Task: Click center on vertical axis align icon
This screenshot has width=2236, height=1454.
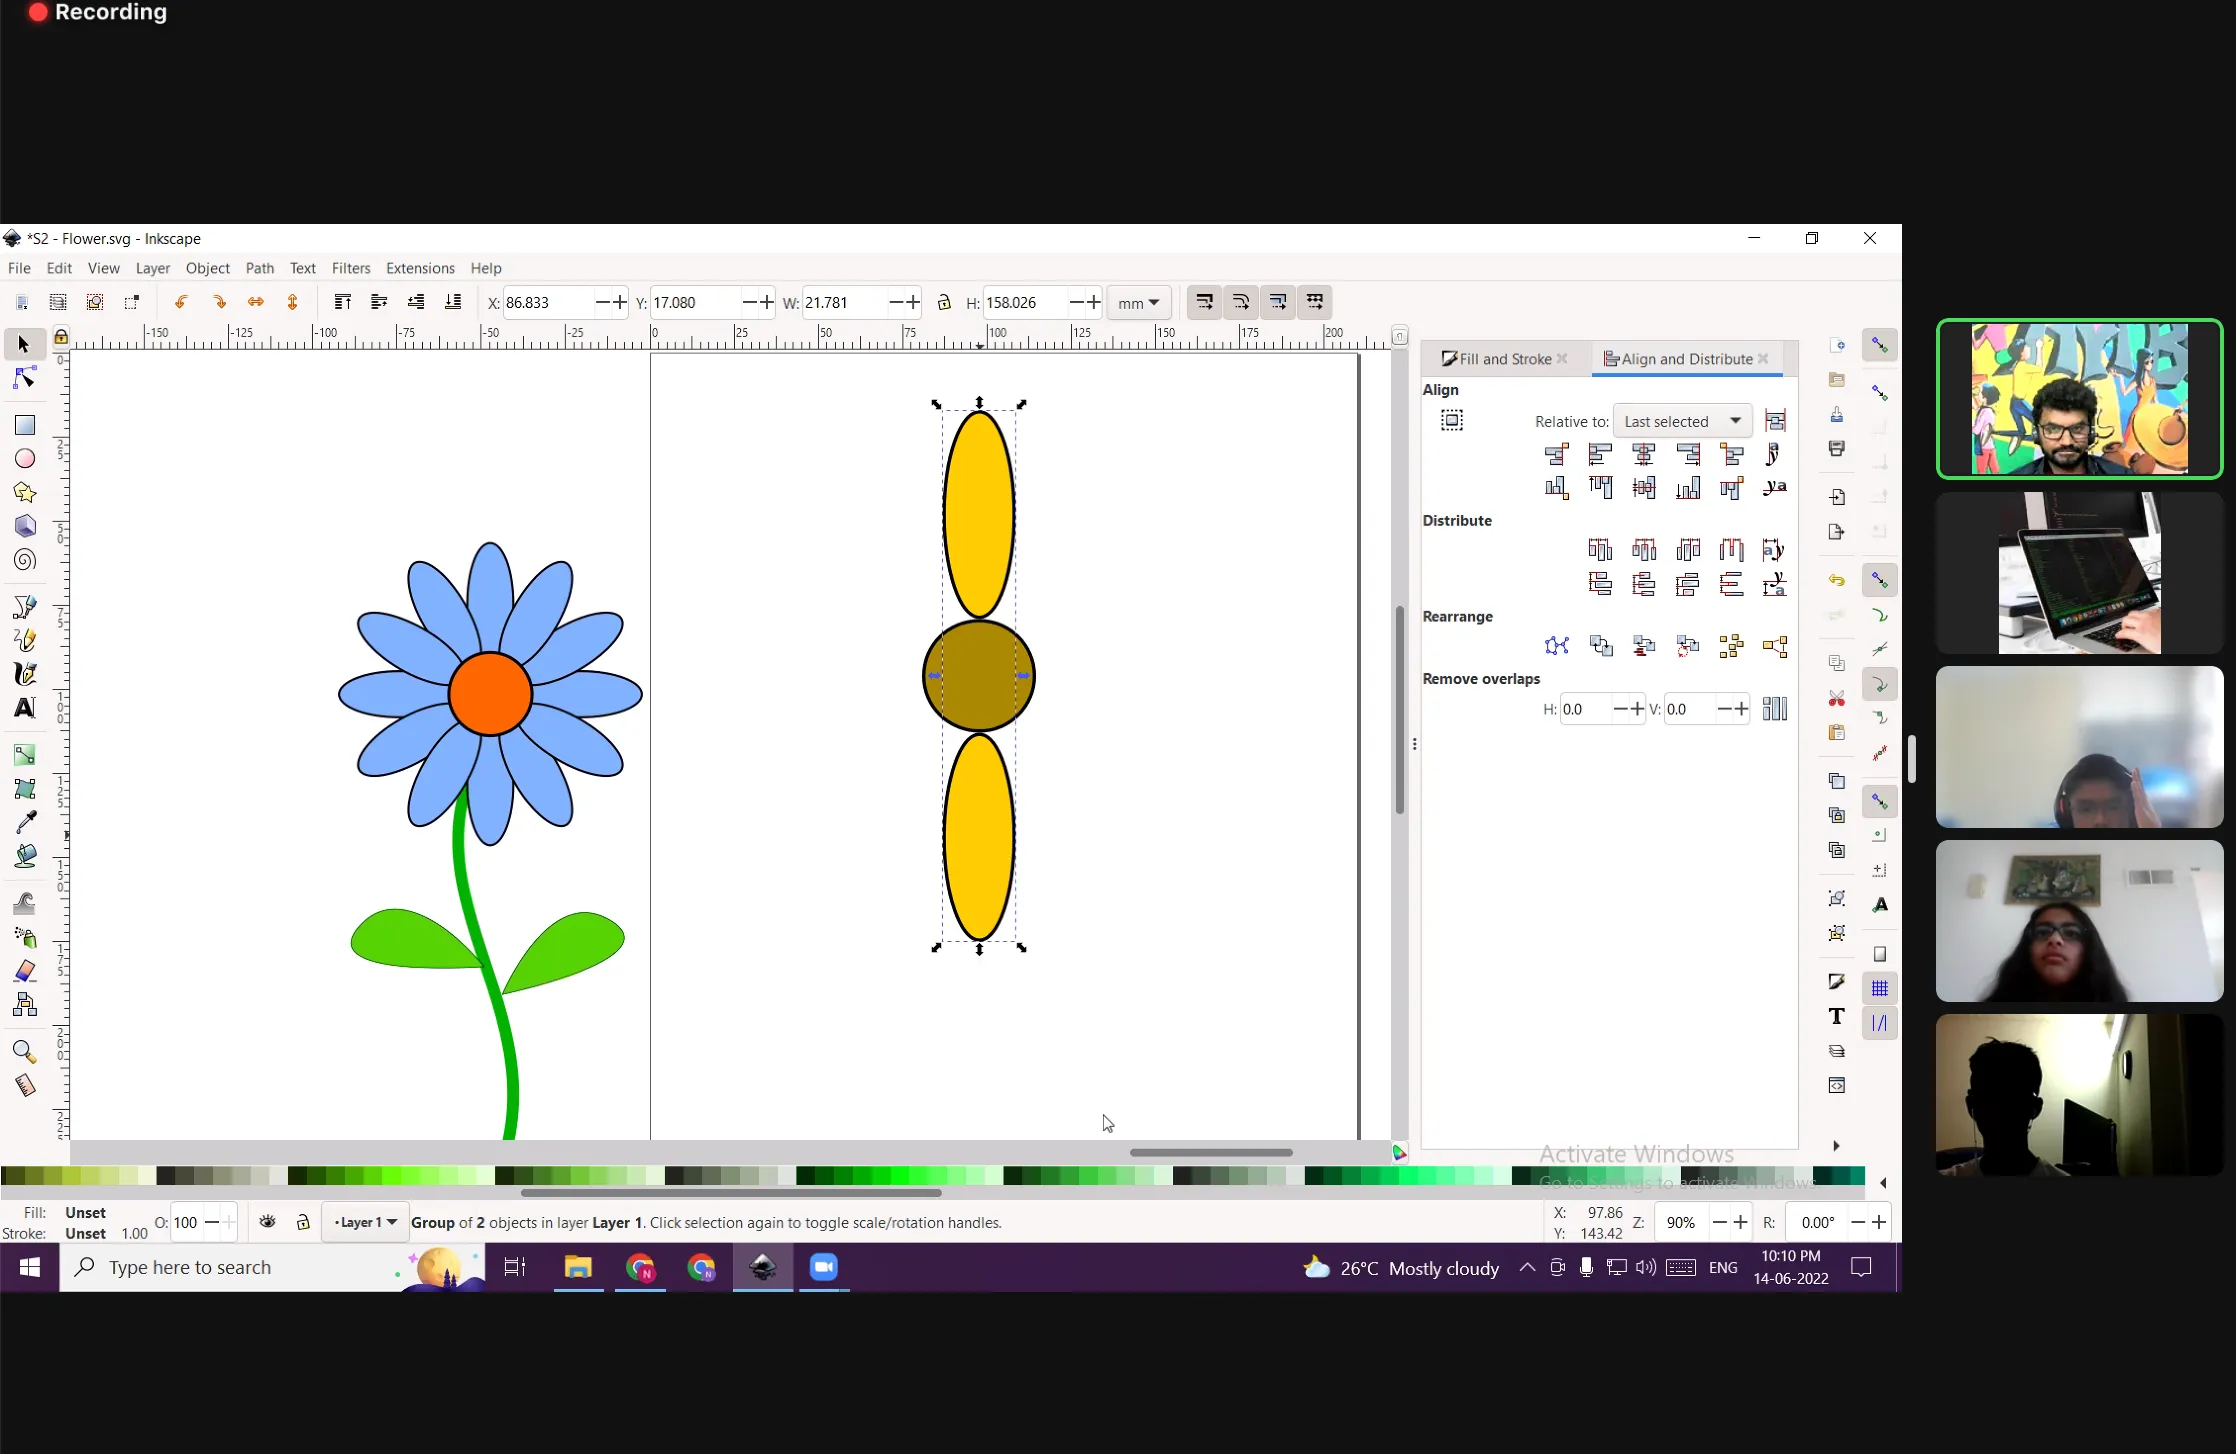Action: [x=1643, y=455]
